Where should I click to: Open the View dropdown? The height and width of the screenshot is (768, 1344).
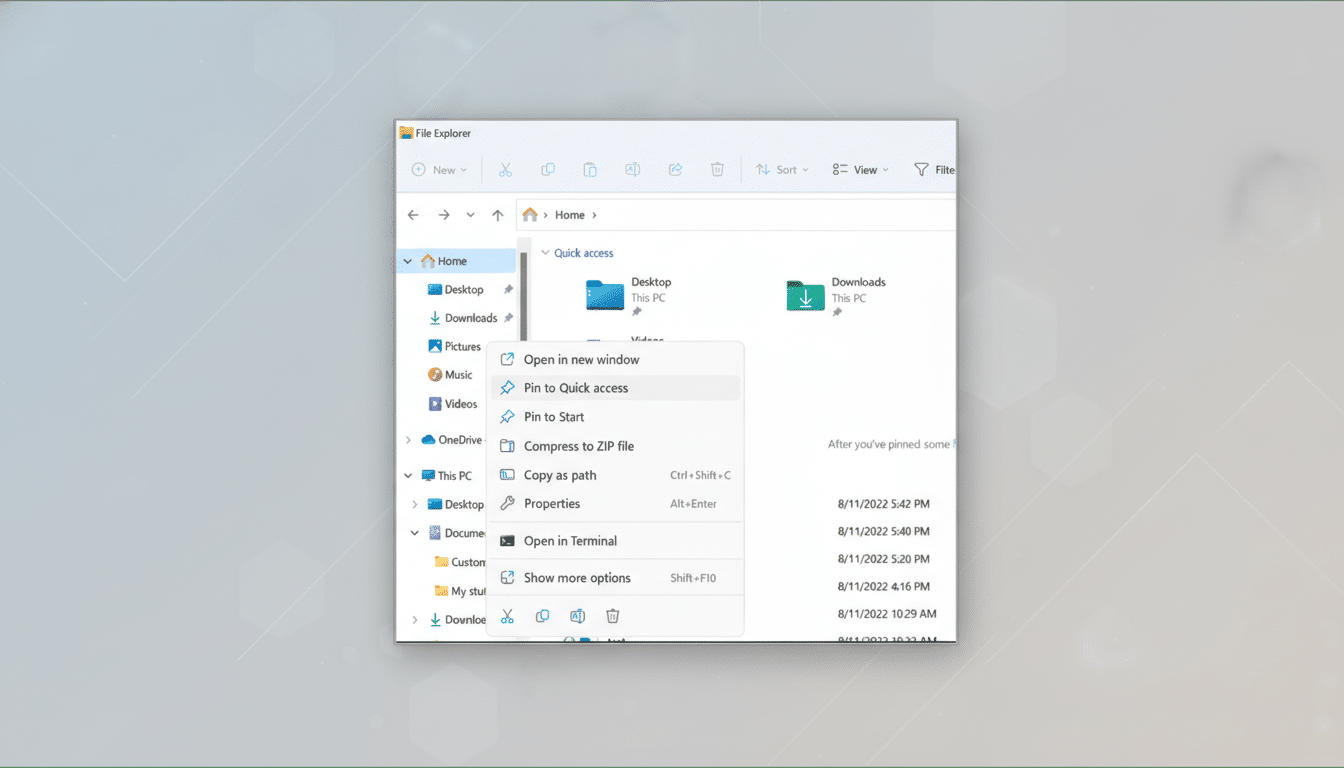pos(860,169)
